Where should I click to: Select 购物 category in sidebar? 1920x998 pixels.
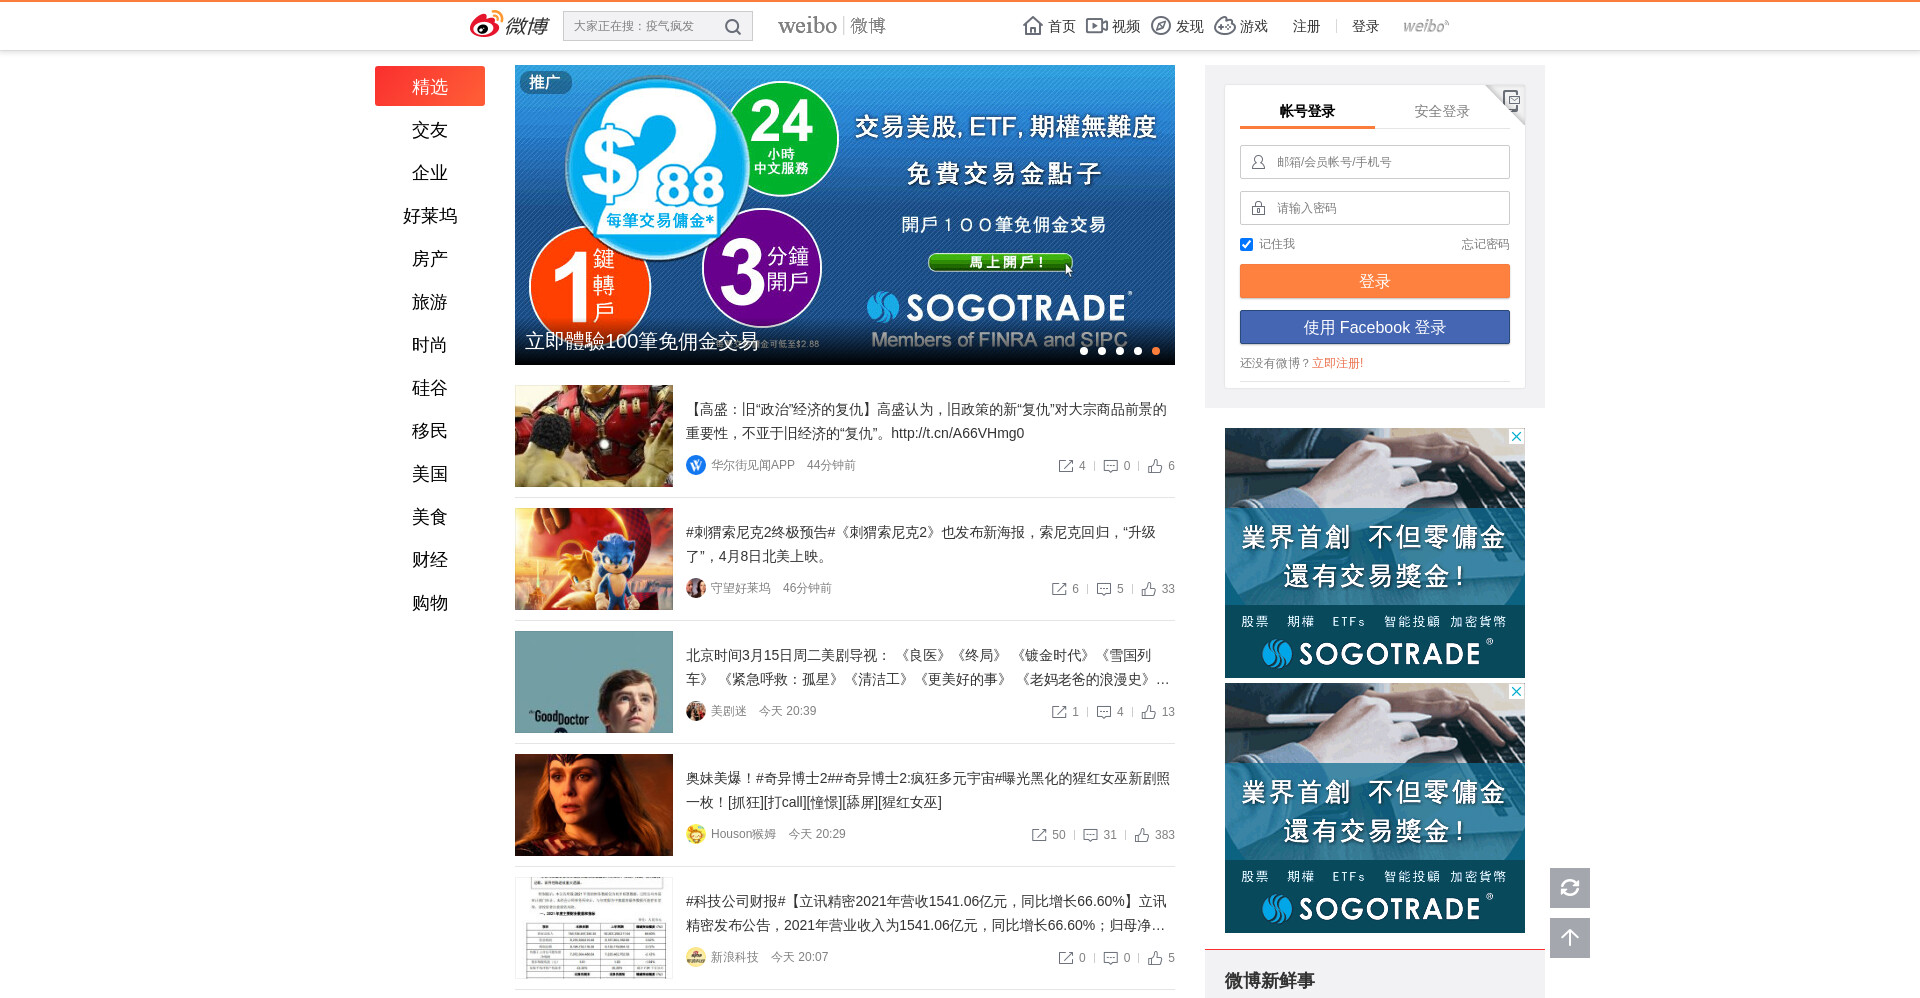[x=430, y=603]
